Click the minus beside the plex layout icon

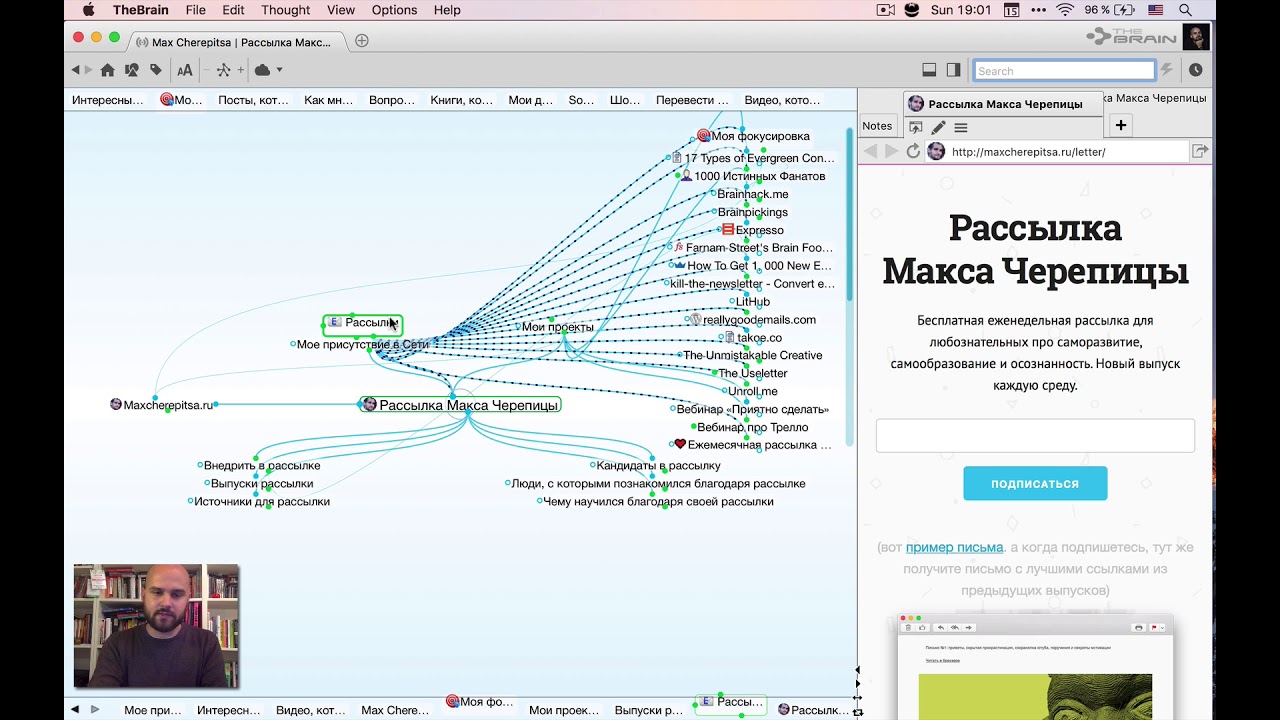tap(207, 70)
